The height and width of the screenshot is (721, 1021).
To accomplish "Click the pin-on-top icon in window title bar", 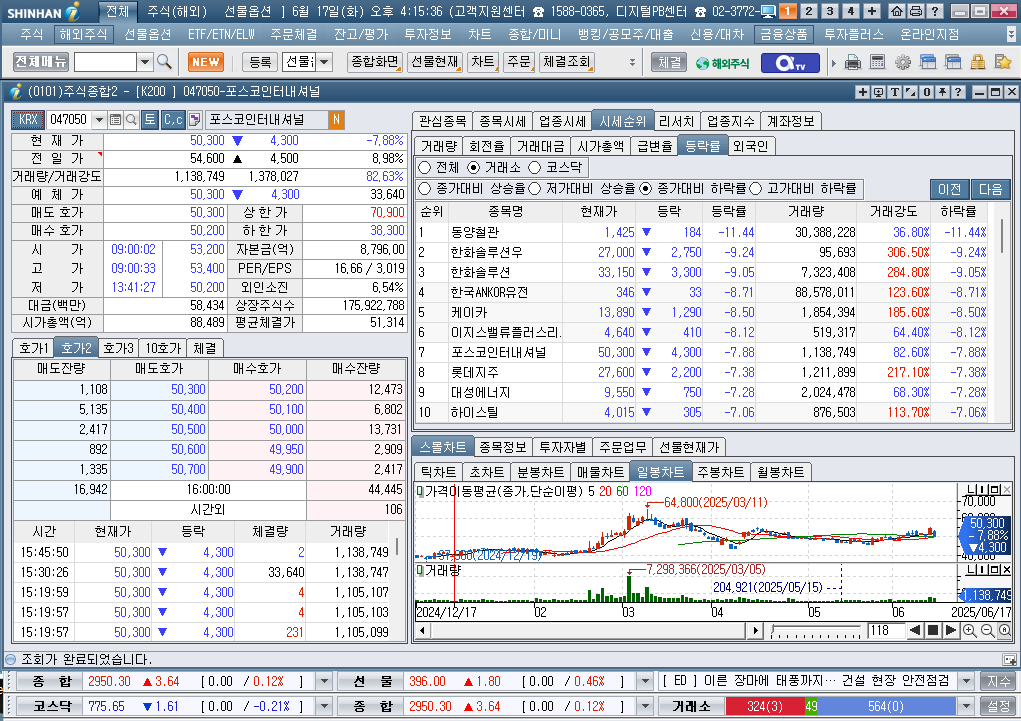I will [x=942, y=92].
